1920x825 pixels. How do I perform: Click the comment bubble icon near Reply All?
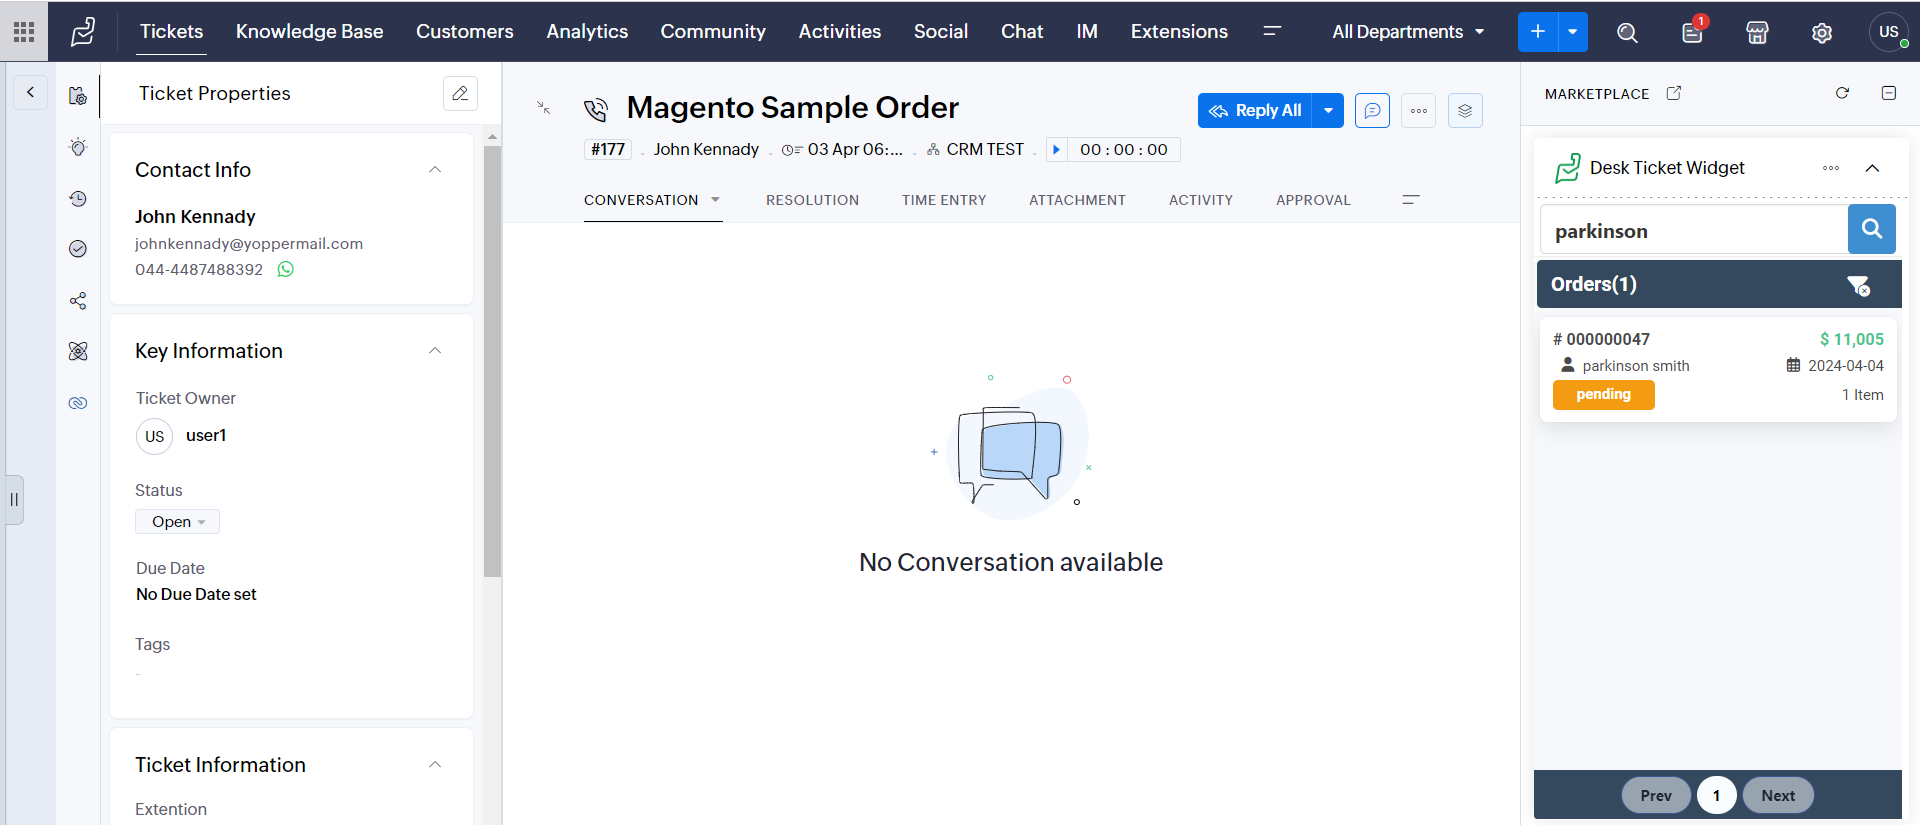click(x=1372, y=111)
